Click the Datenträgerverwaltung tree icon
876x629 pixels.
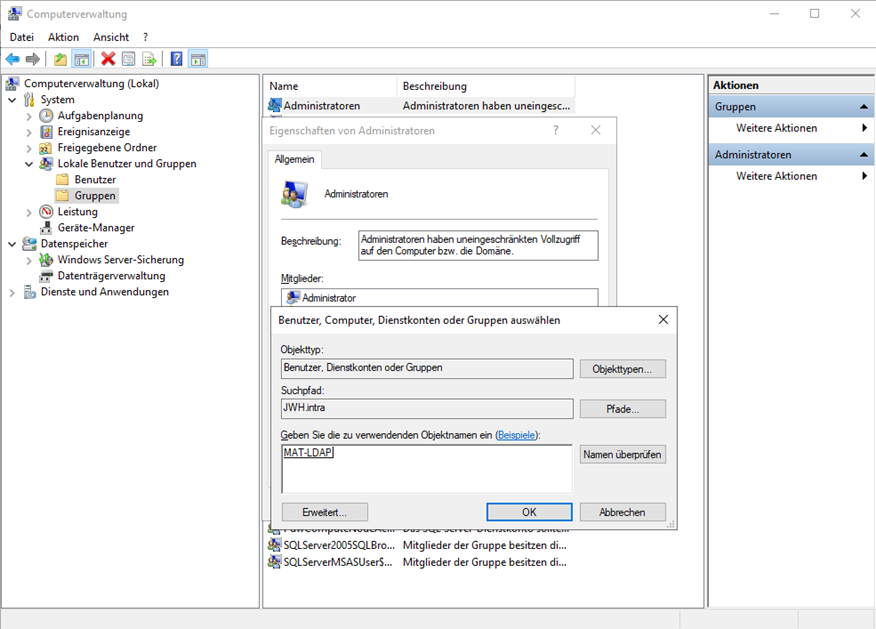click(46, 276)
